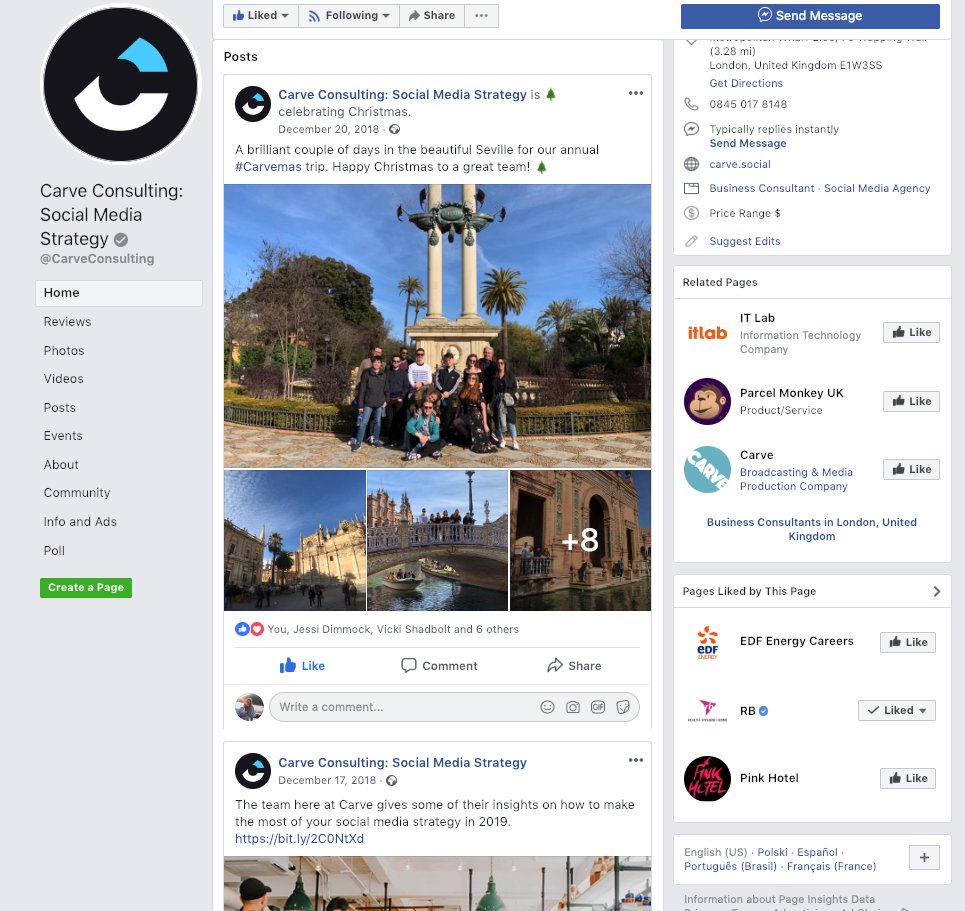Open Posts in the page sidebar
This screenshot has height=911, width=965.
coord(60,407)
